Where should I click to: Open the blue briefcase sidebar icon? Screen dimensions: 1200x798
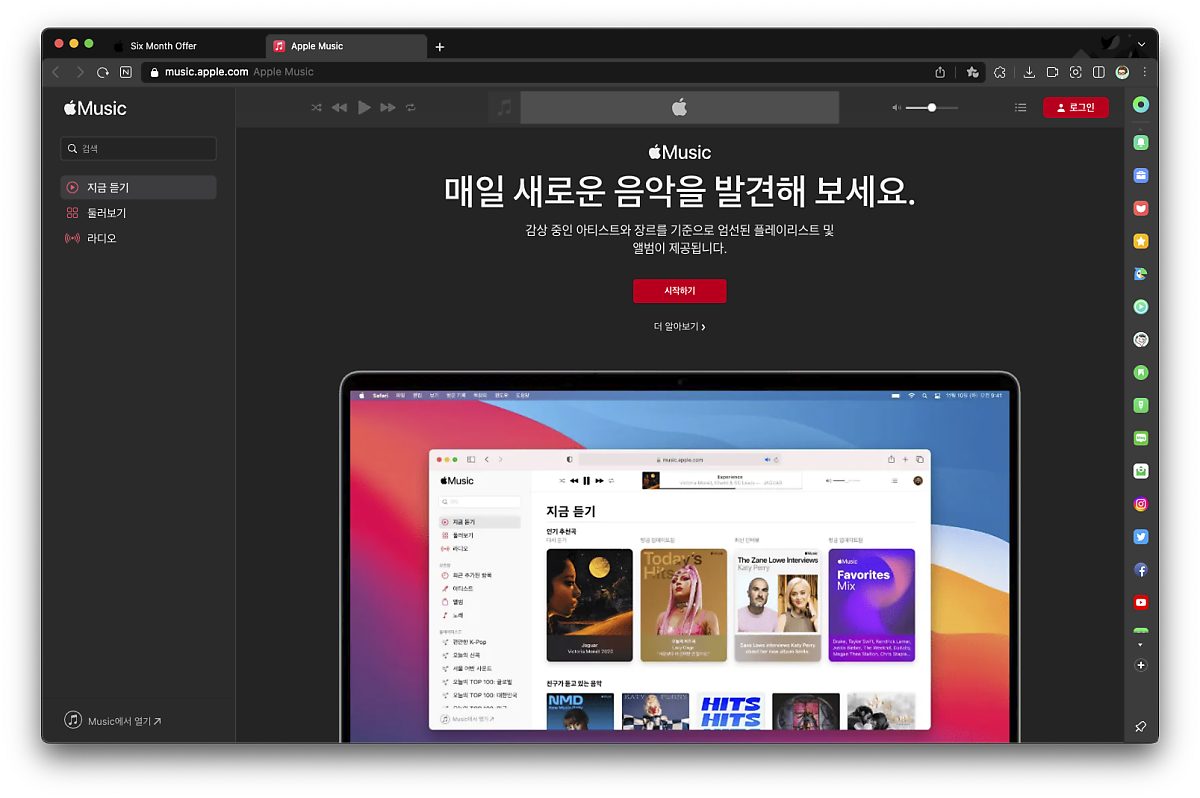click(x=1141, y=176)
